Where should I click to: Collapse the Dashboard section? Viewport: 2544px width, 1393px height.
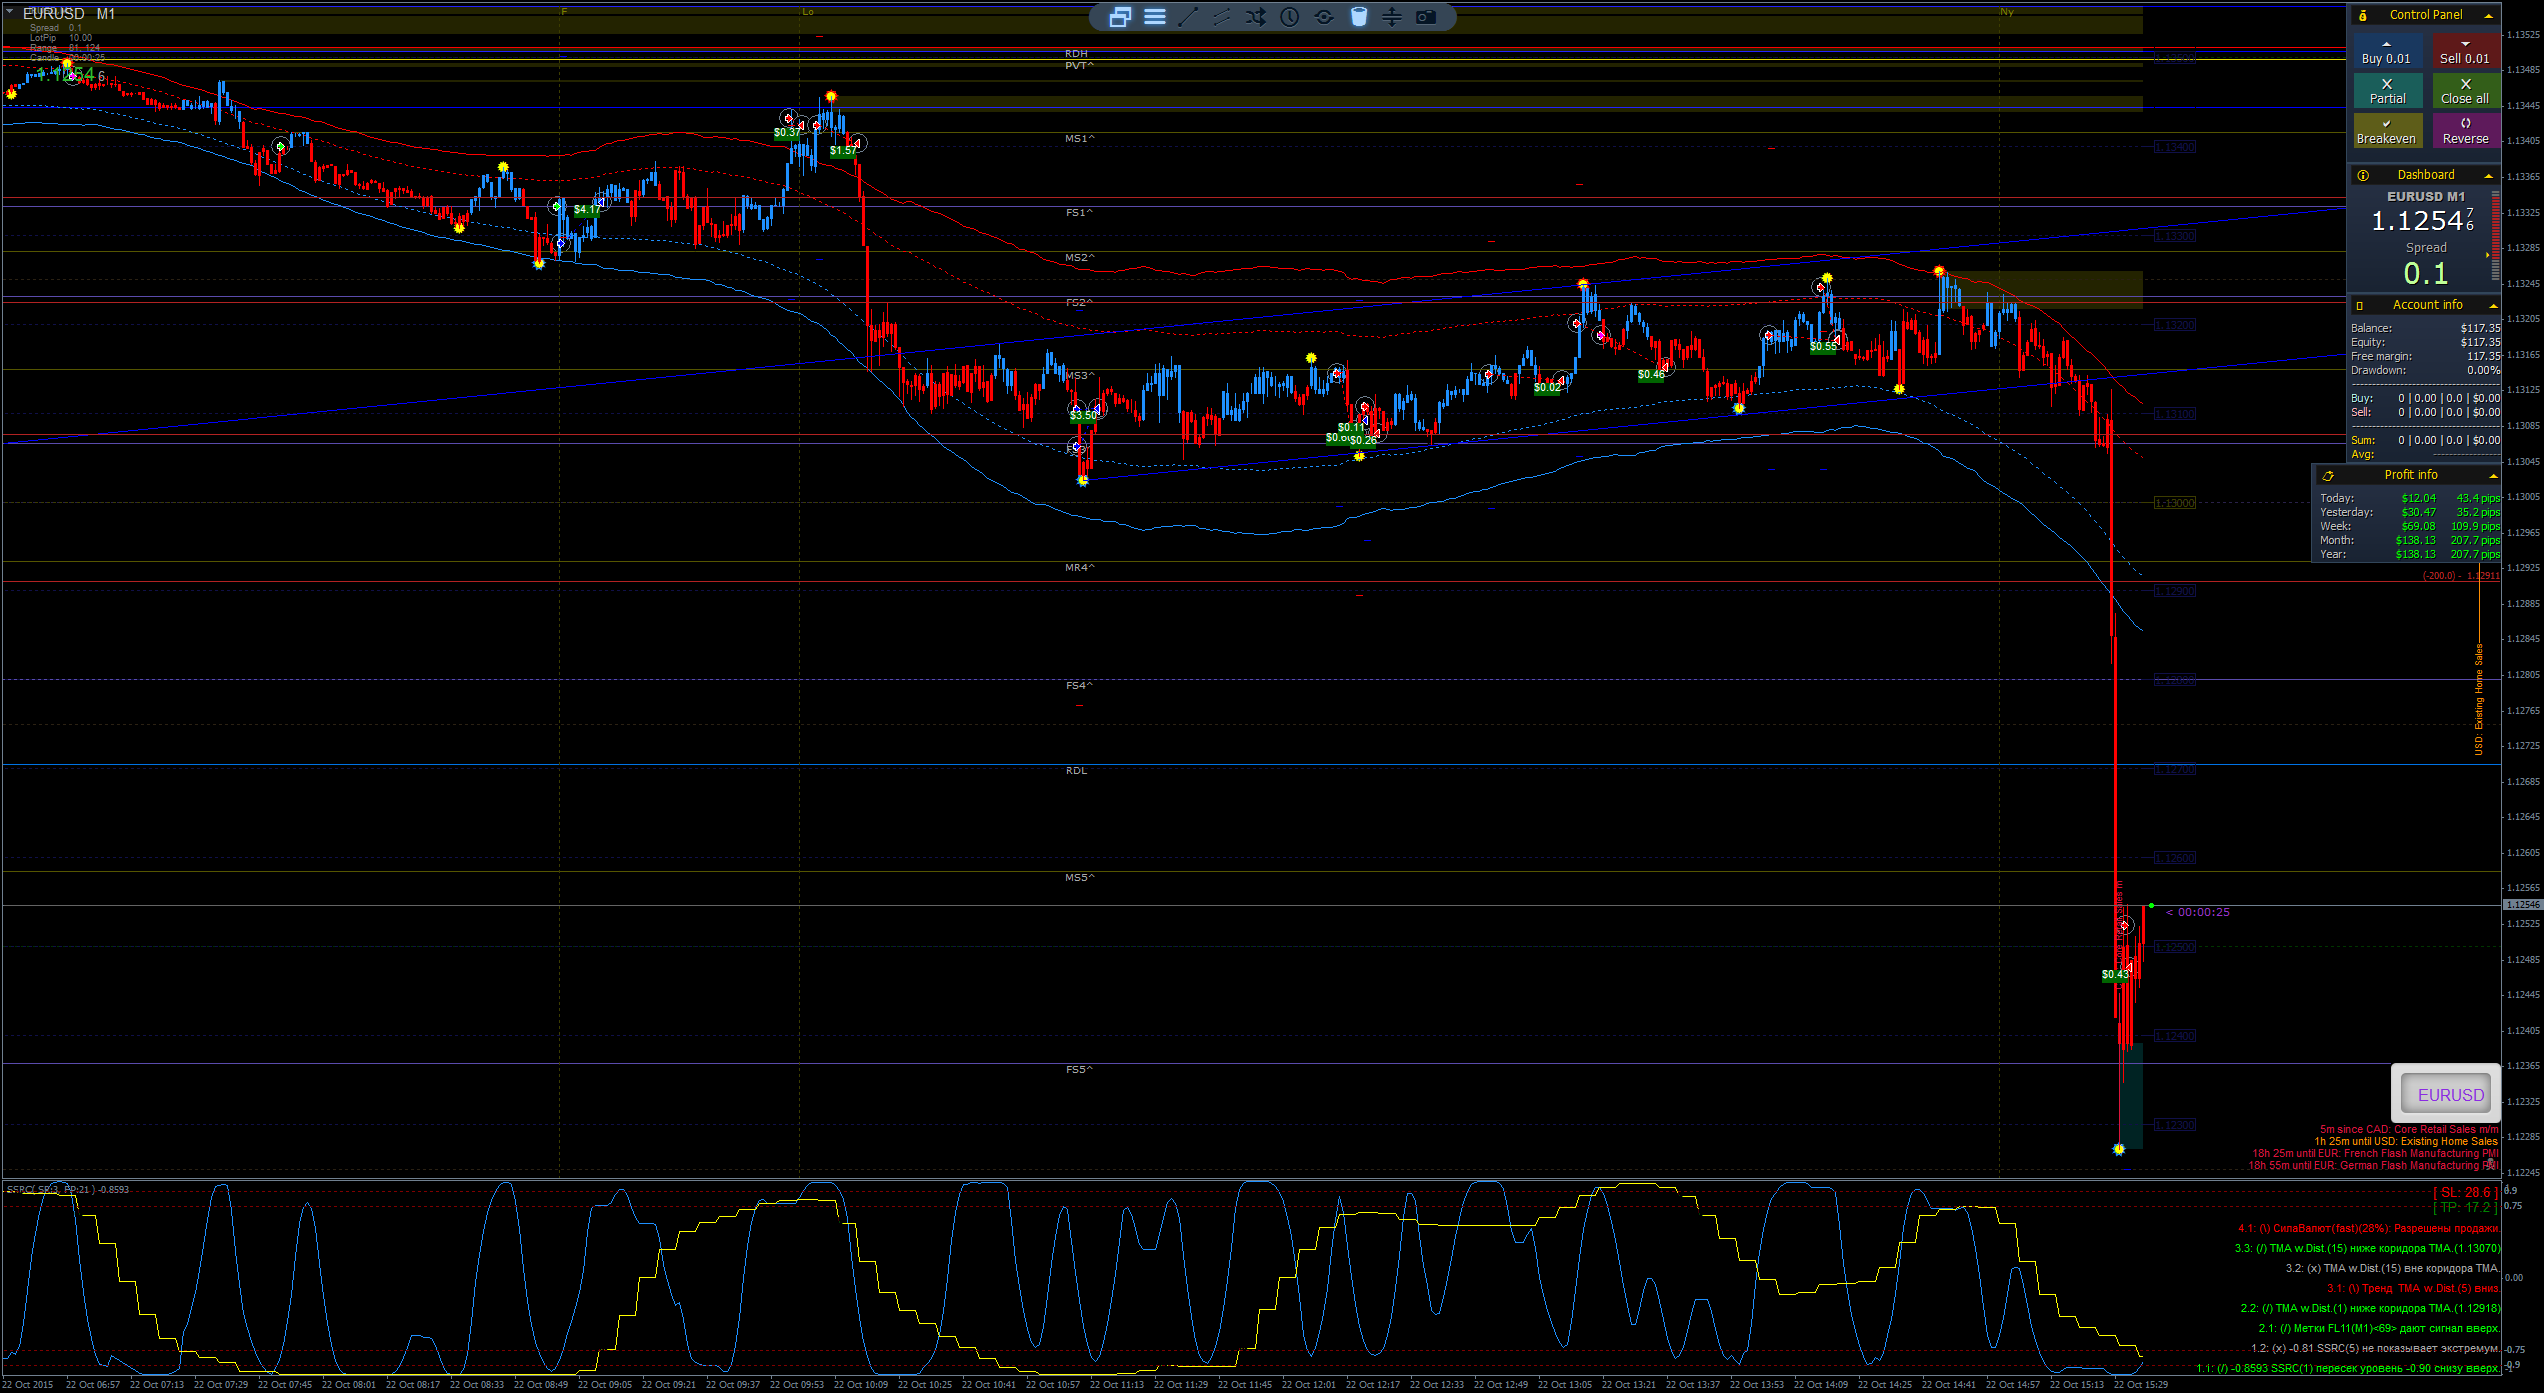pyautogui.click(x=2488, y=175)
